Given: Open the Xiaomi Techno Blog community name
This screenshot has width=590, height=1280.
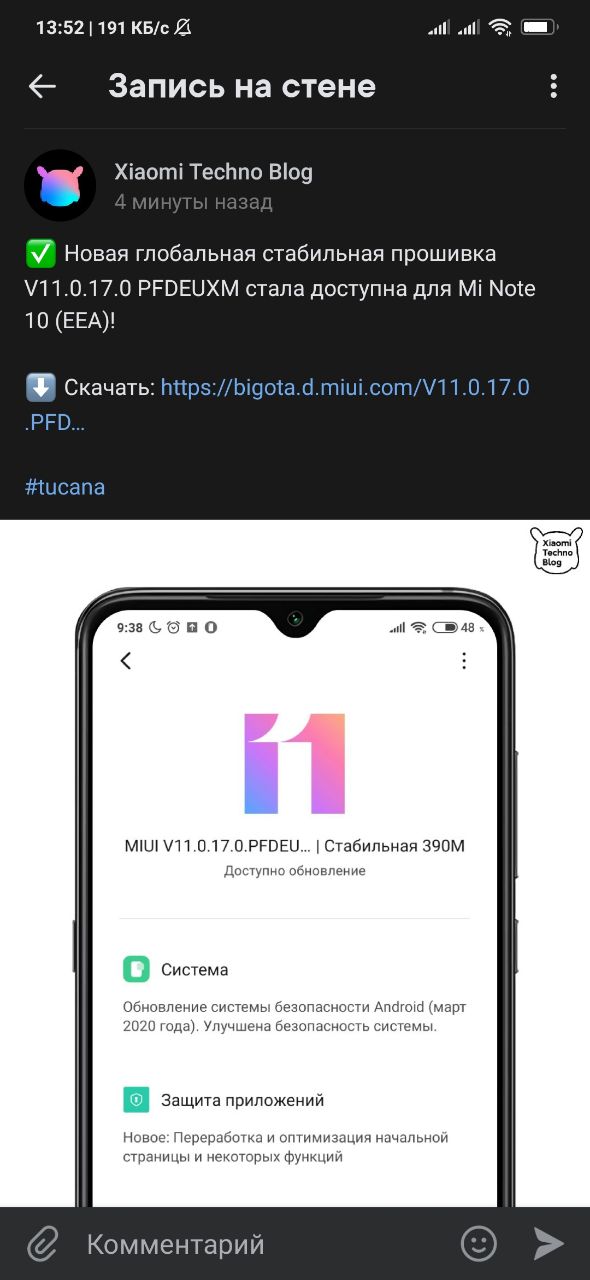Looking at the screenshot, I should click(213, 172).
